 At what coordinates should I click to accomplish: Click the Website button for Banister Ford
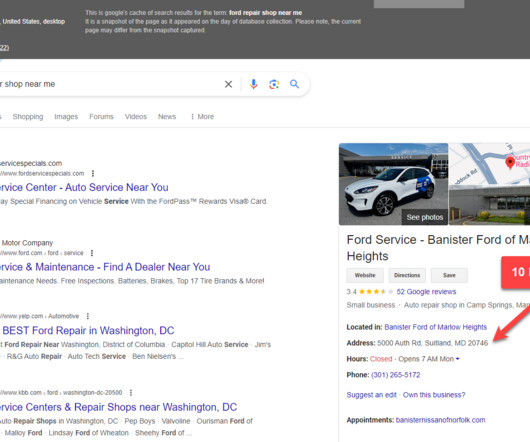coord(365,275)
